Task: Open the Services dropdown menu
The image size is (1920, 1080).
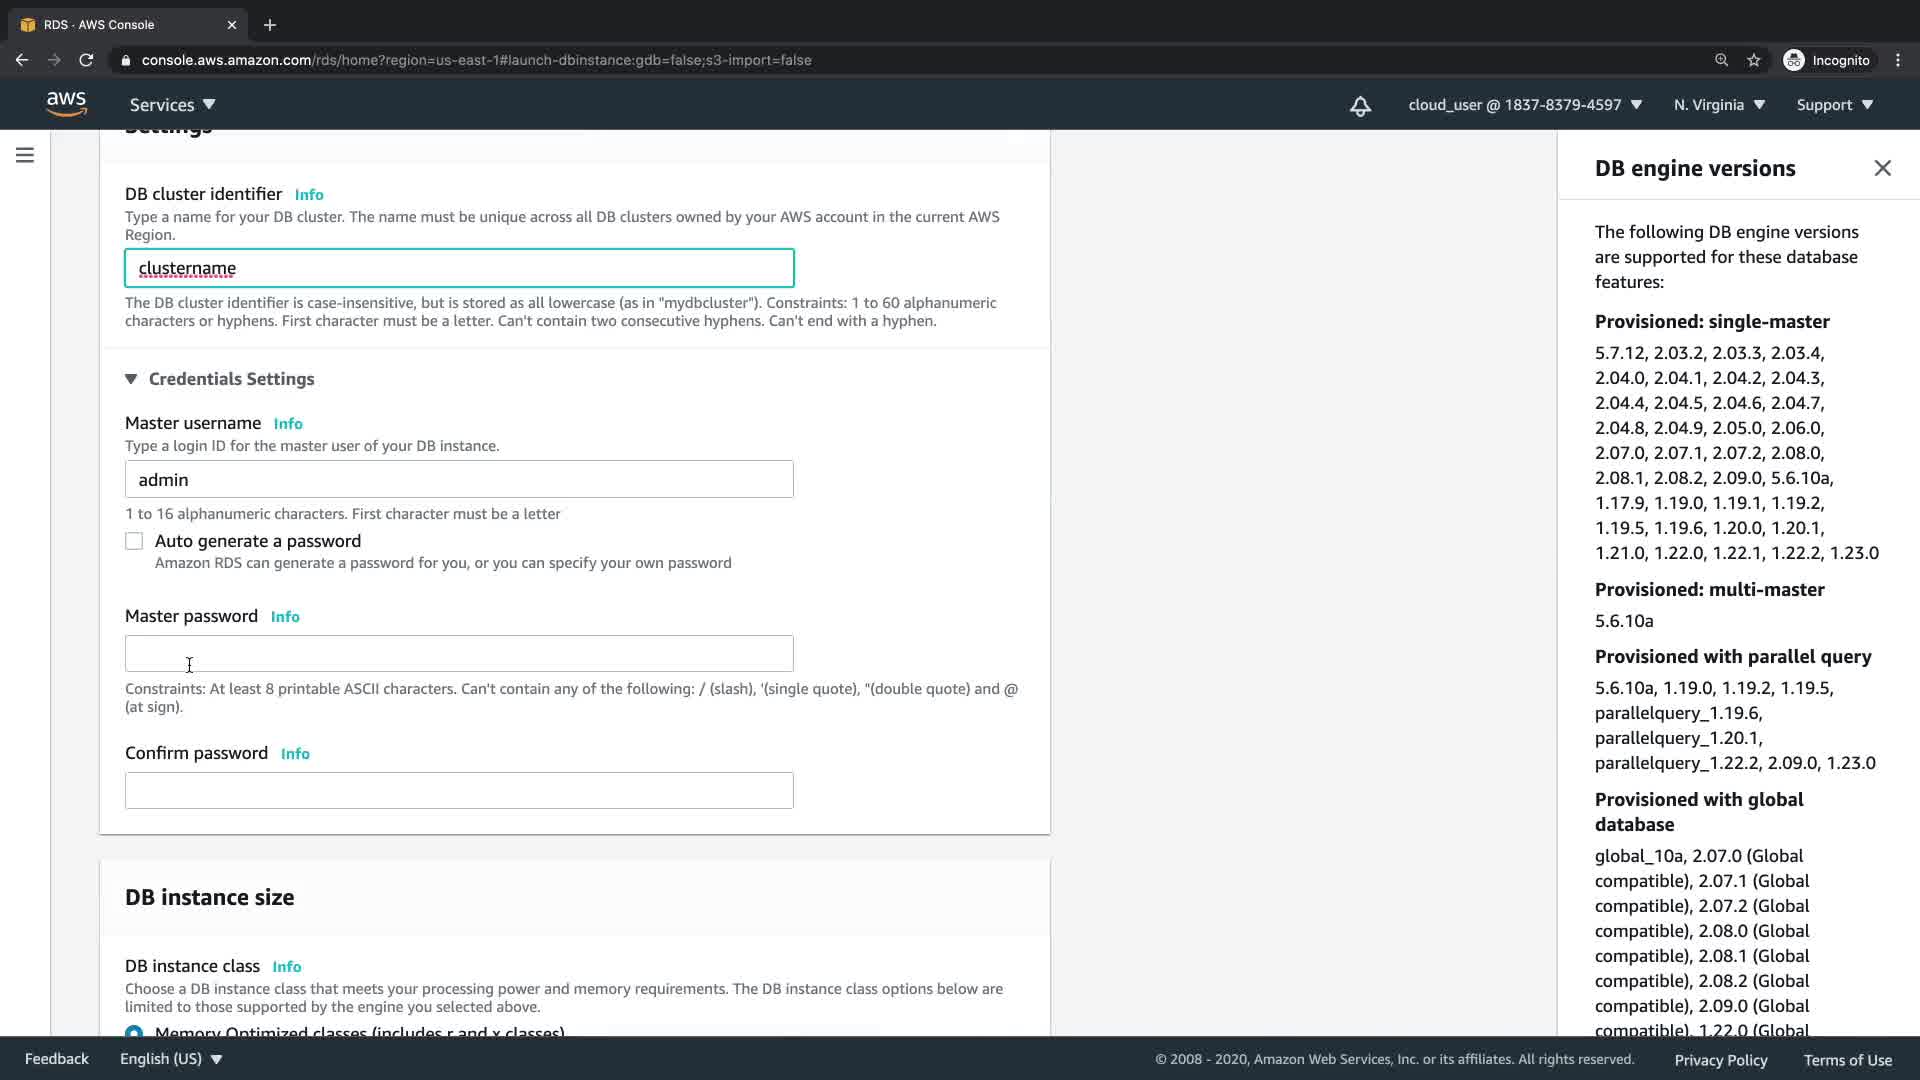Action: click(x=172, y=105)
